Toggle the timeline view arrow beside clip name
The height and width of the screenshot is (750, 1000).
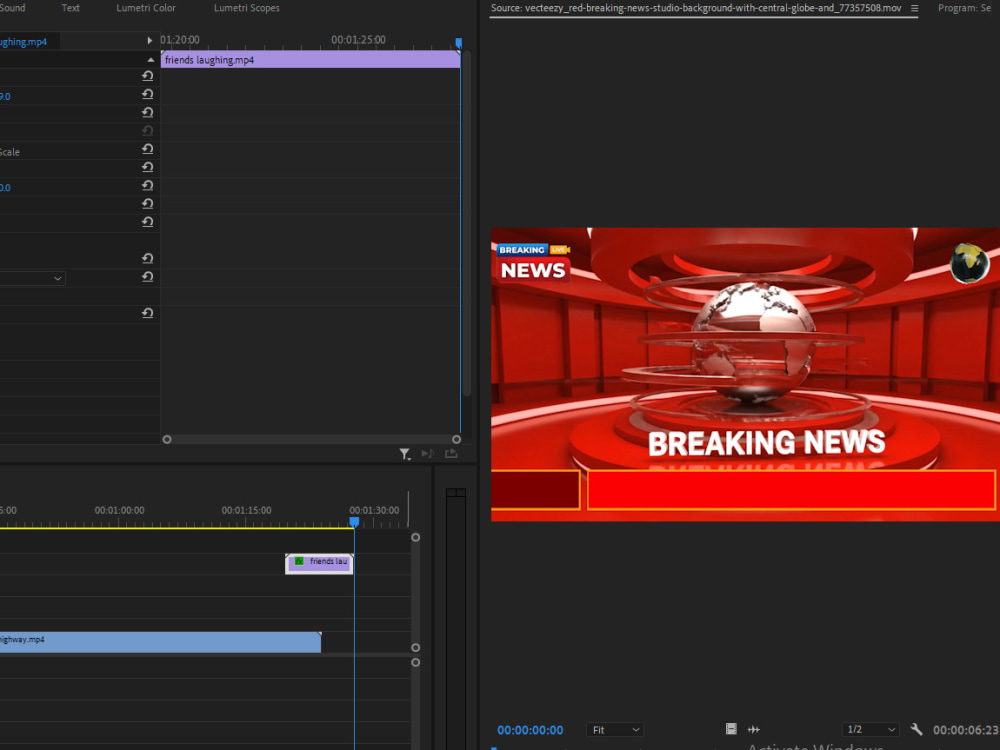pyautogui.click(x=150, y=40)
